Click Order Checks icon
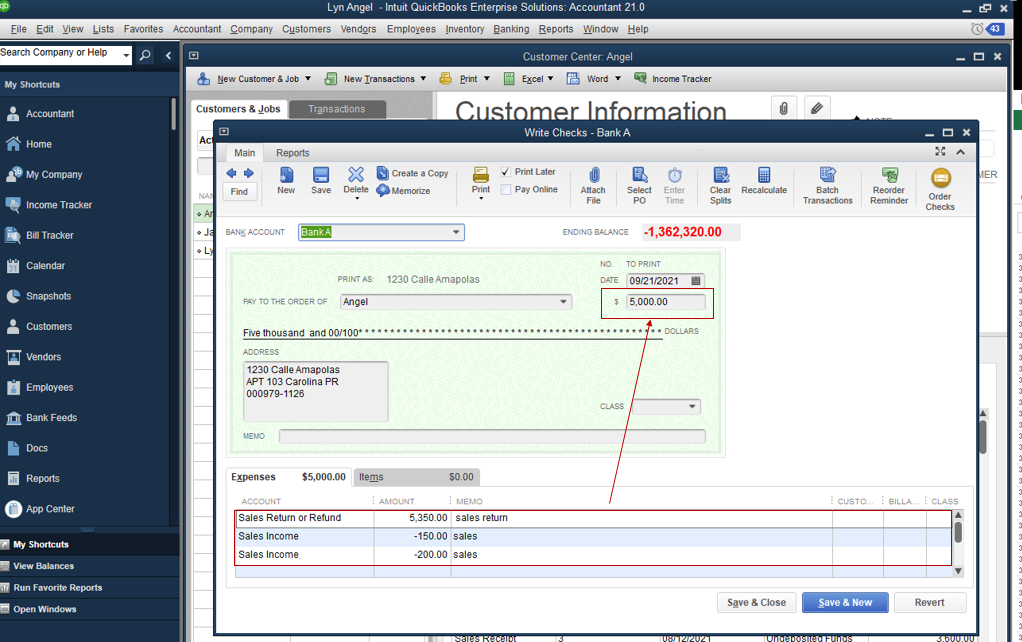The width and height of the screenshot is (1022, 642). click(x=941, y=178)
